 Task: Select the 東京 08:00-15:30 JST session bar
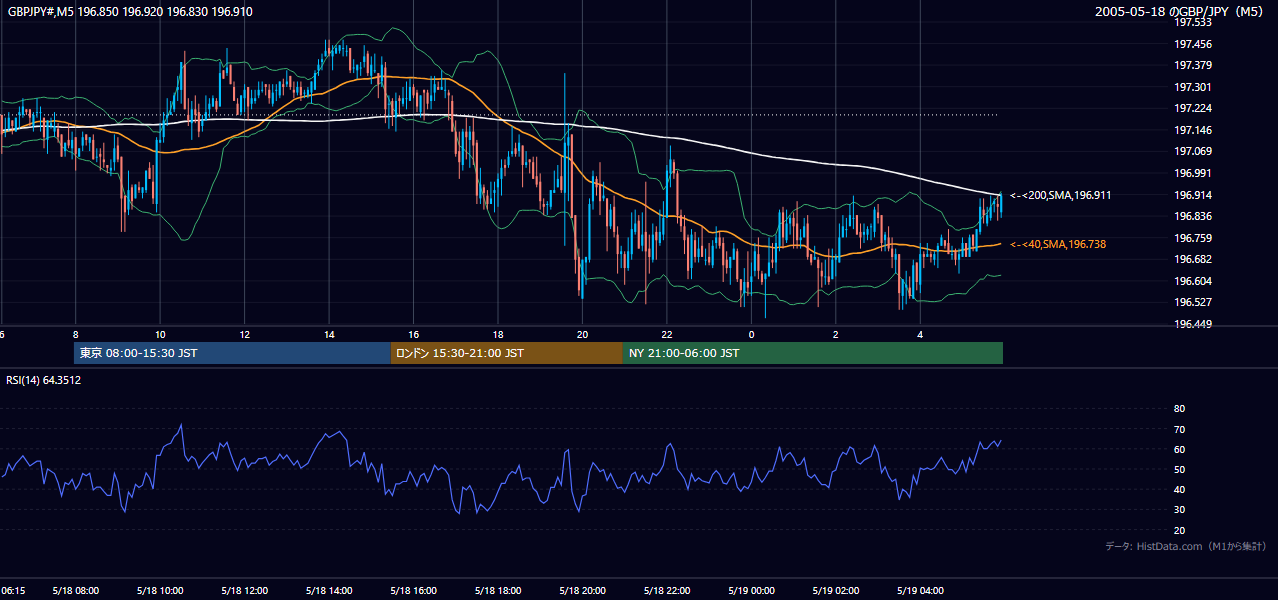232,353
